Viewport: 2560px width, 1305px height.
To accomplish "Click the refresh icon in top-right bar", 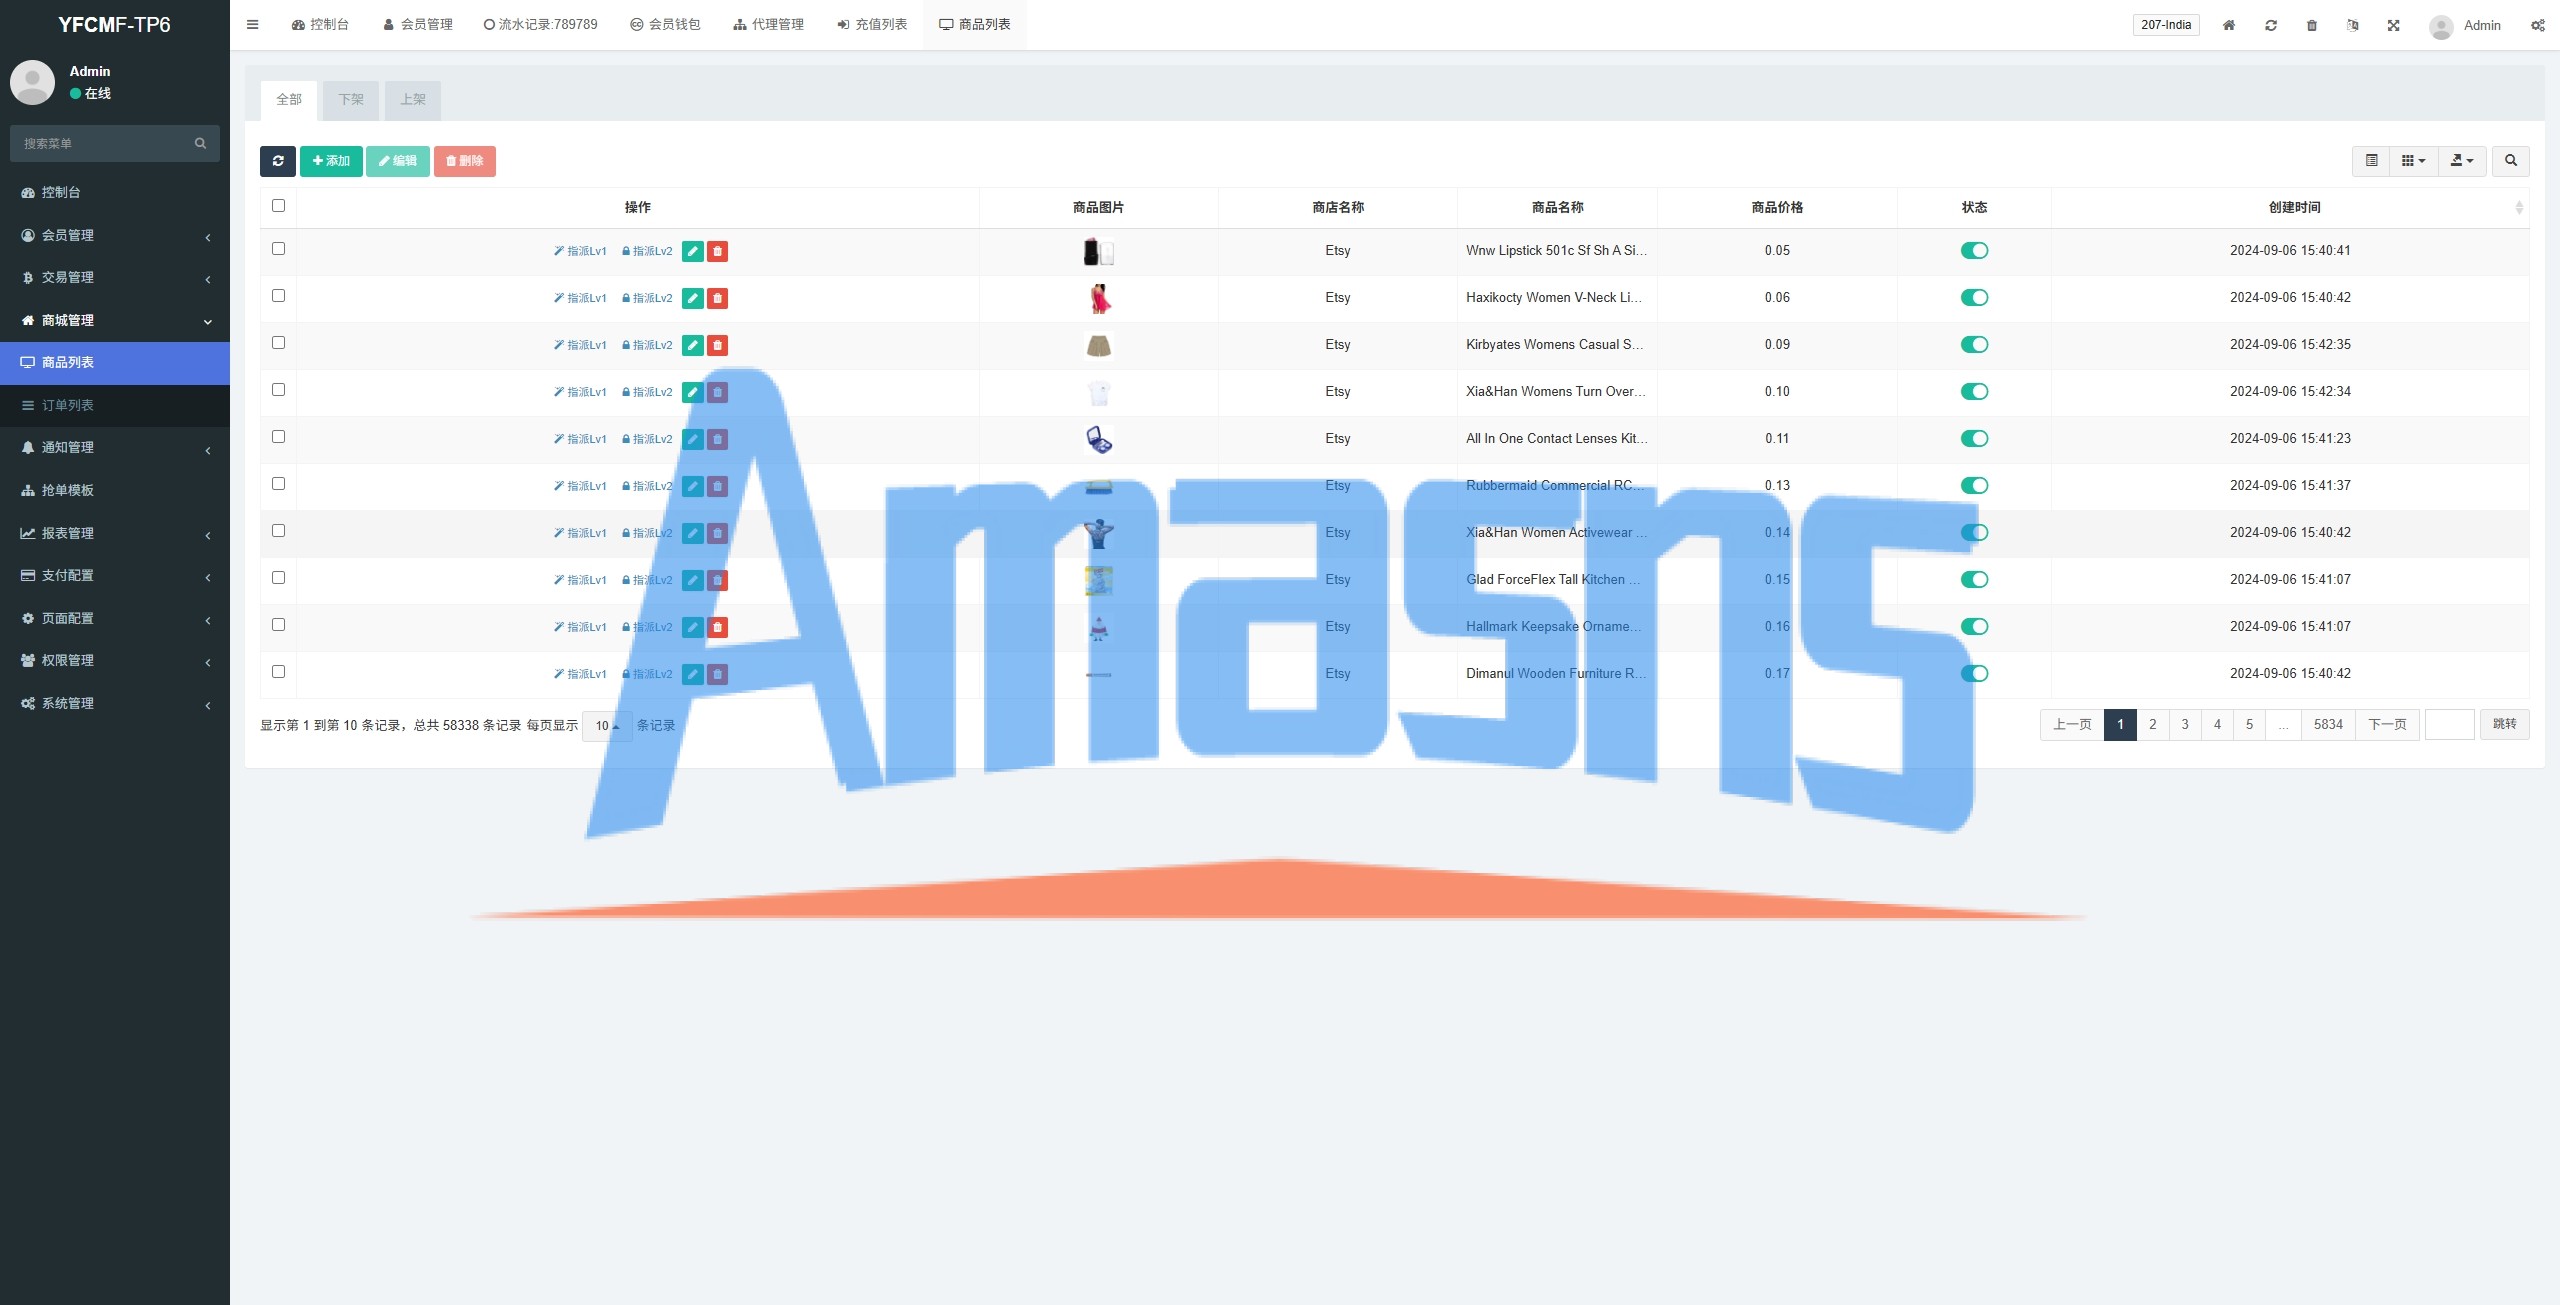I will pyautogui.click(x=2271, y=25).
